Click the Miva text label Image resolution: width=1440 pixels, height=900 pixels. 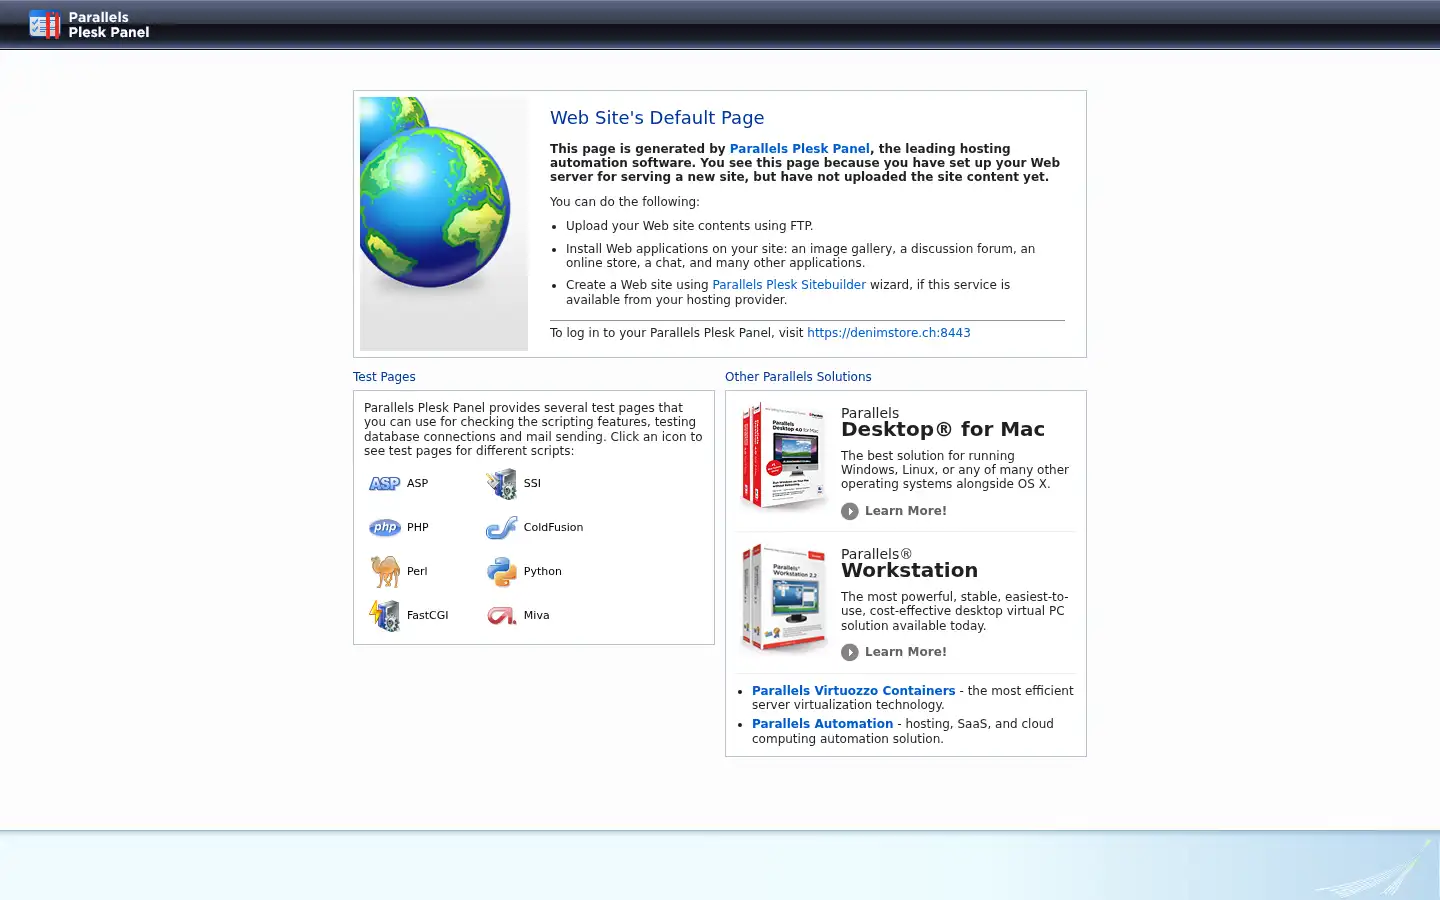tap(536, 616)
